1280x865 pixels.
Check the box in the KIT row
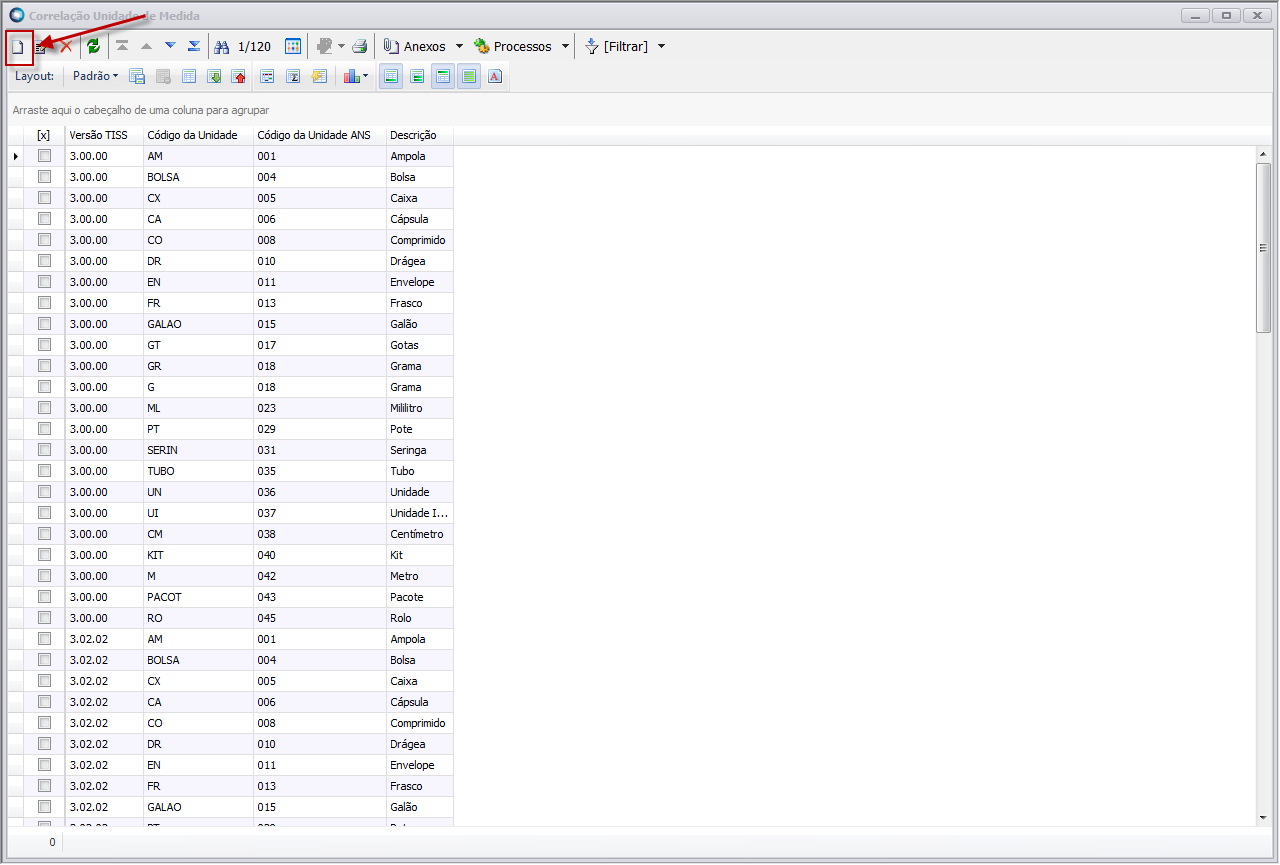coord(44,555)
